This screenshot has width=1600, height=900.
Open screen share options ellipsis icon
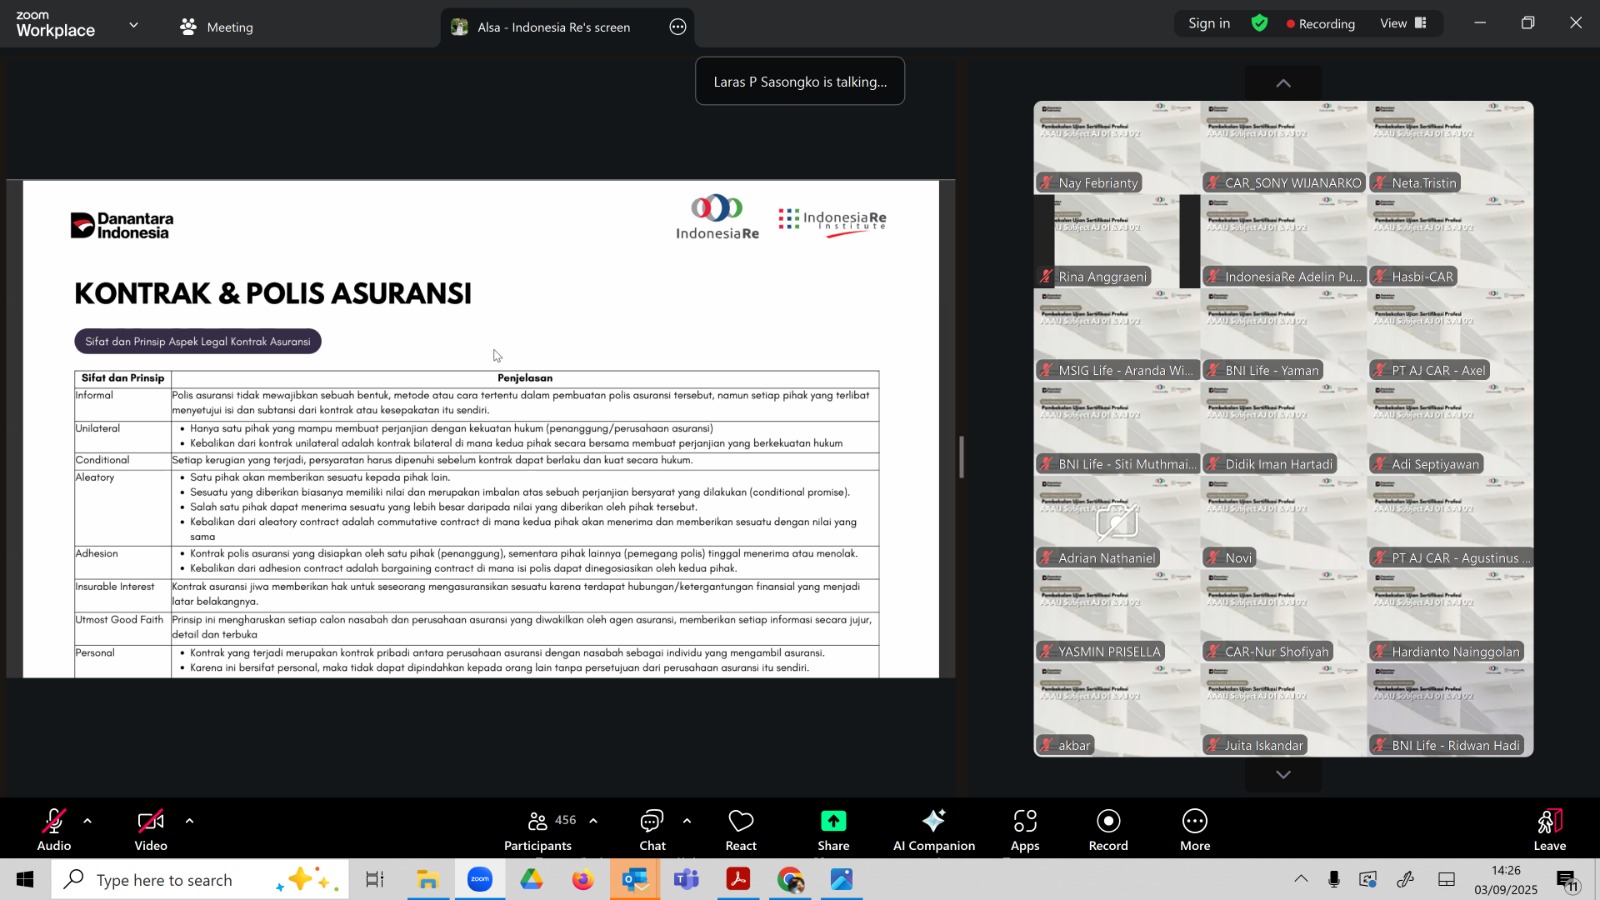tap(678, 27)
